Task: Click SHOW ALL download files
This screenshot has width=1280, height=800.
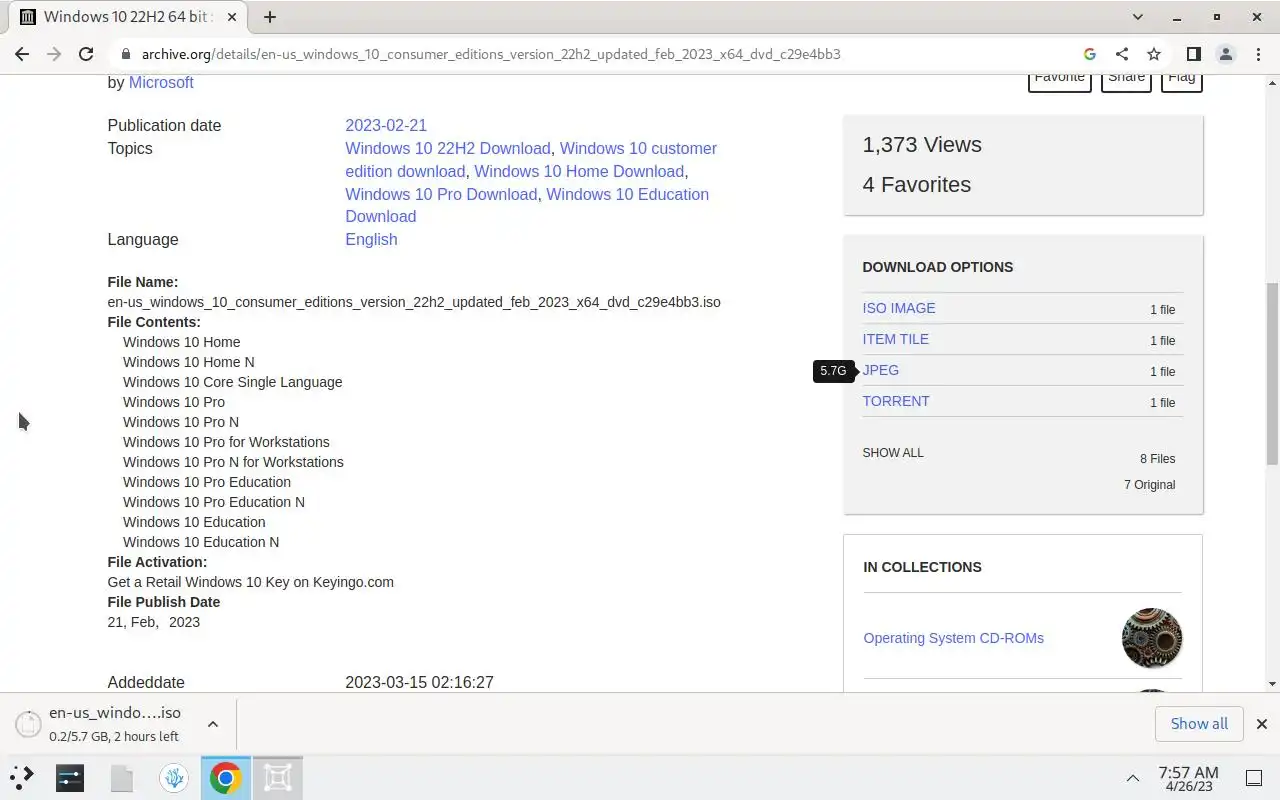Action: 893,453
